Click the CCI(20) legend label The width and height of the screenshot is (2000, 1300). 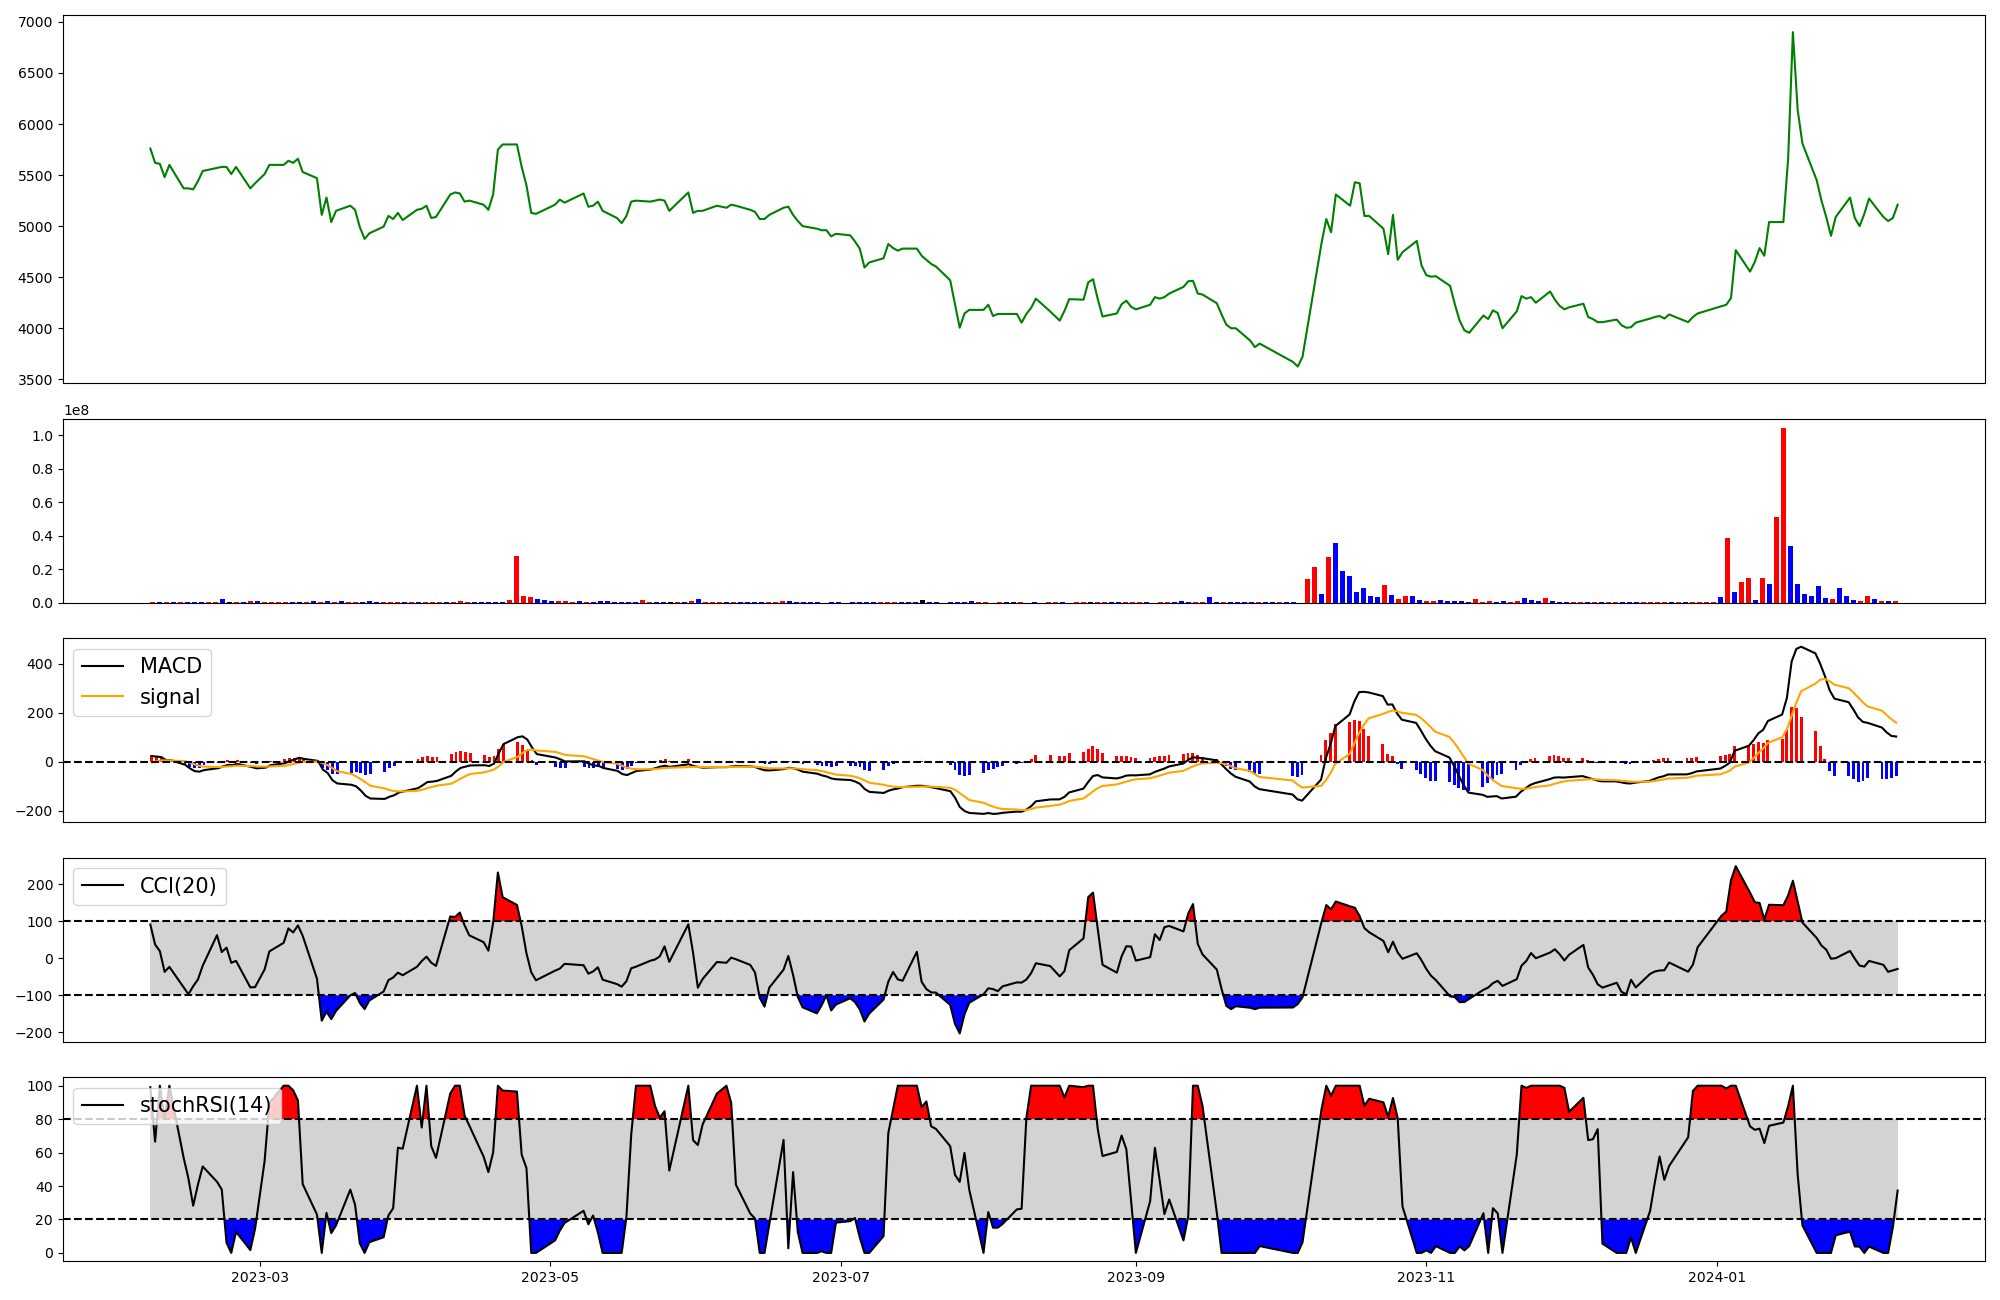tap(178, 886)
